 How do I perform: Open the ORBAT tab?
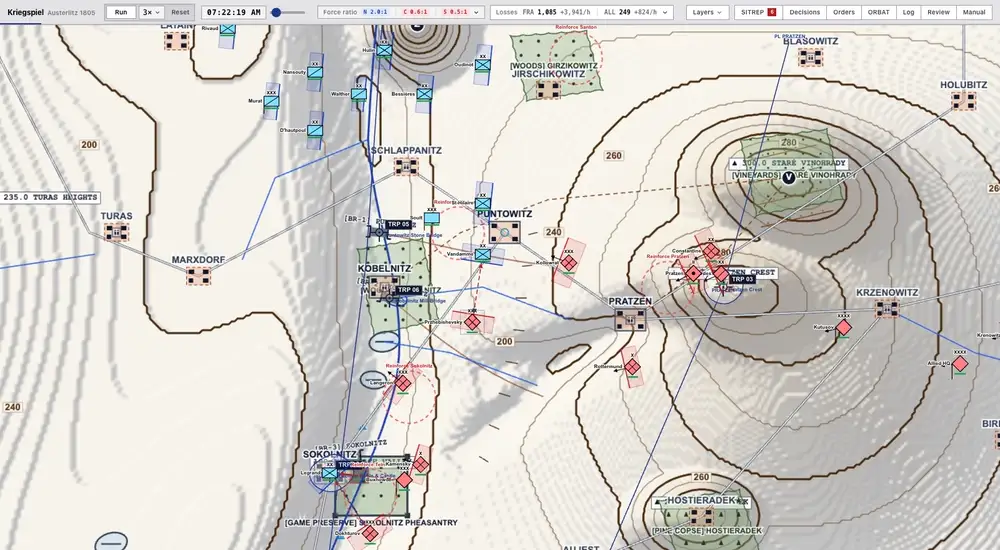click(x=878, y=12)
